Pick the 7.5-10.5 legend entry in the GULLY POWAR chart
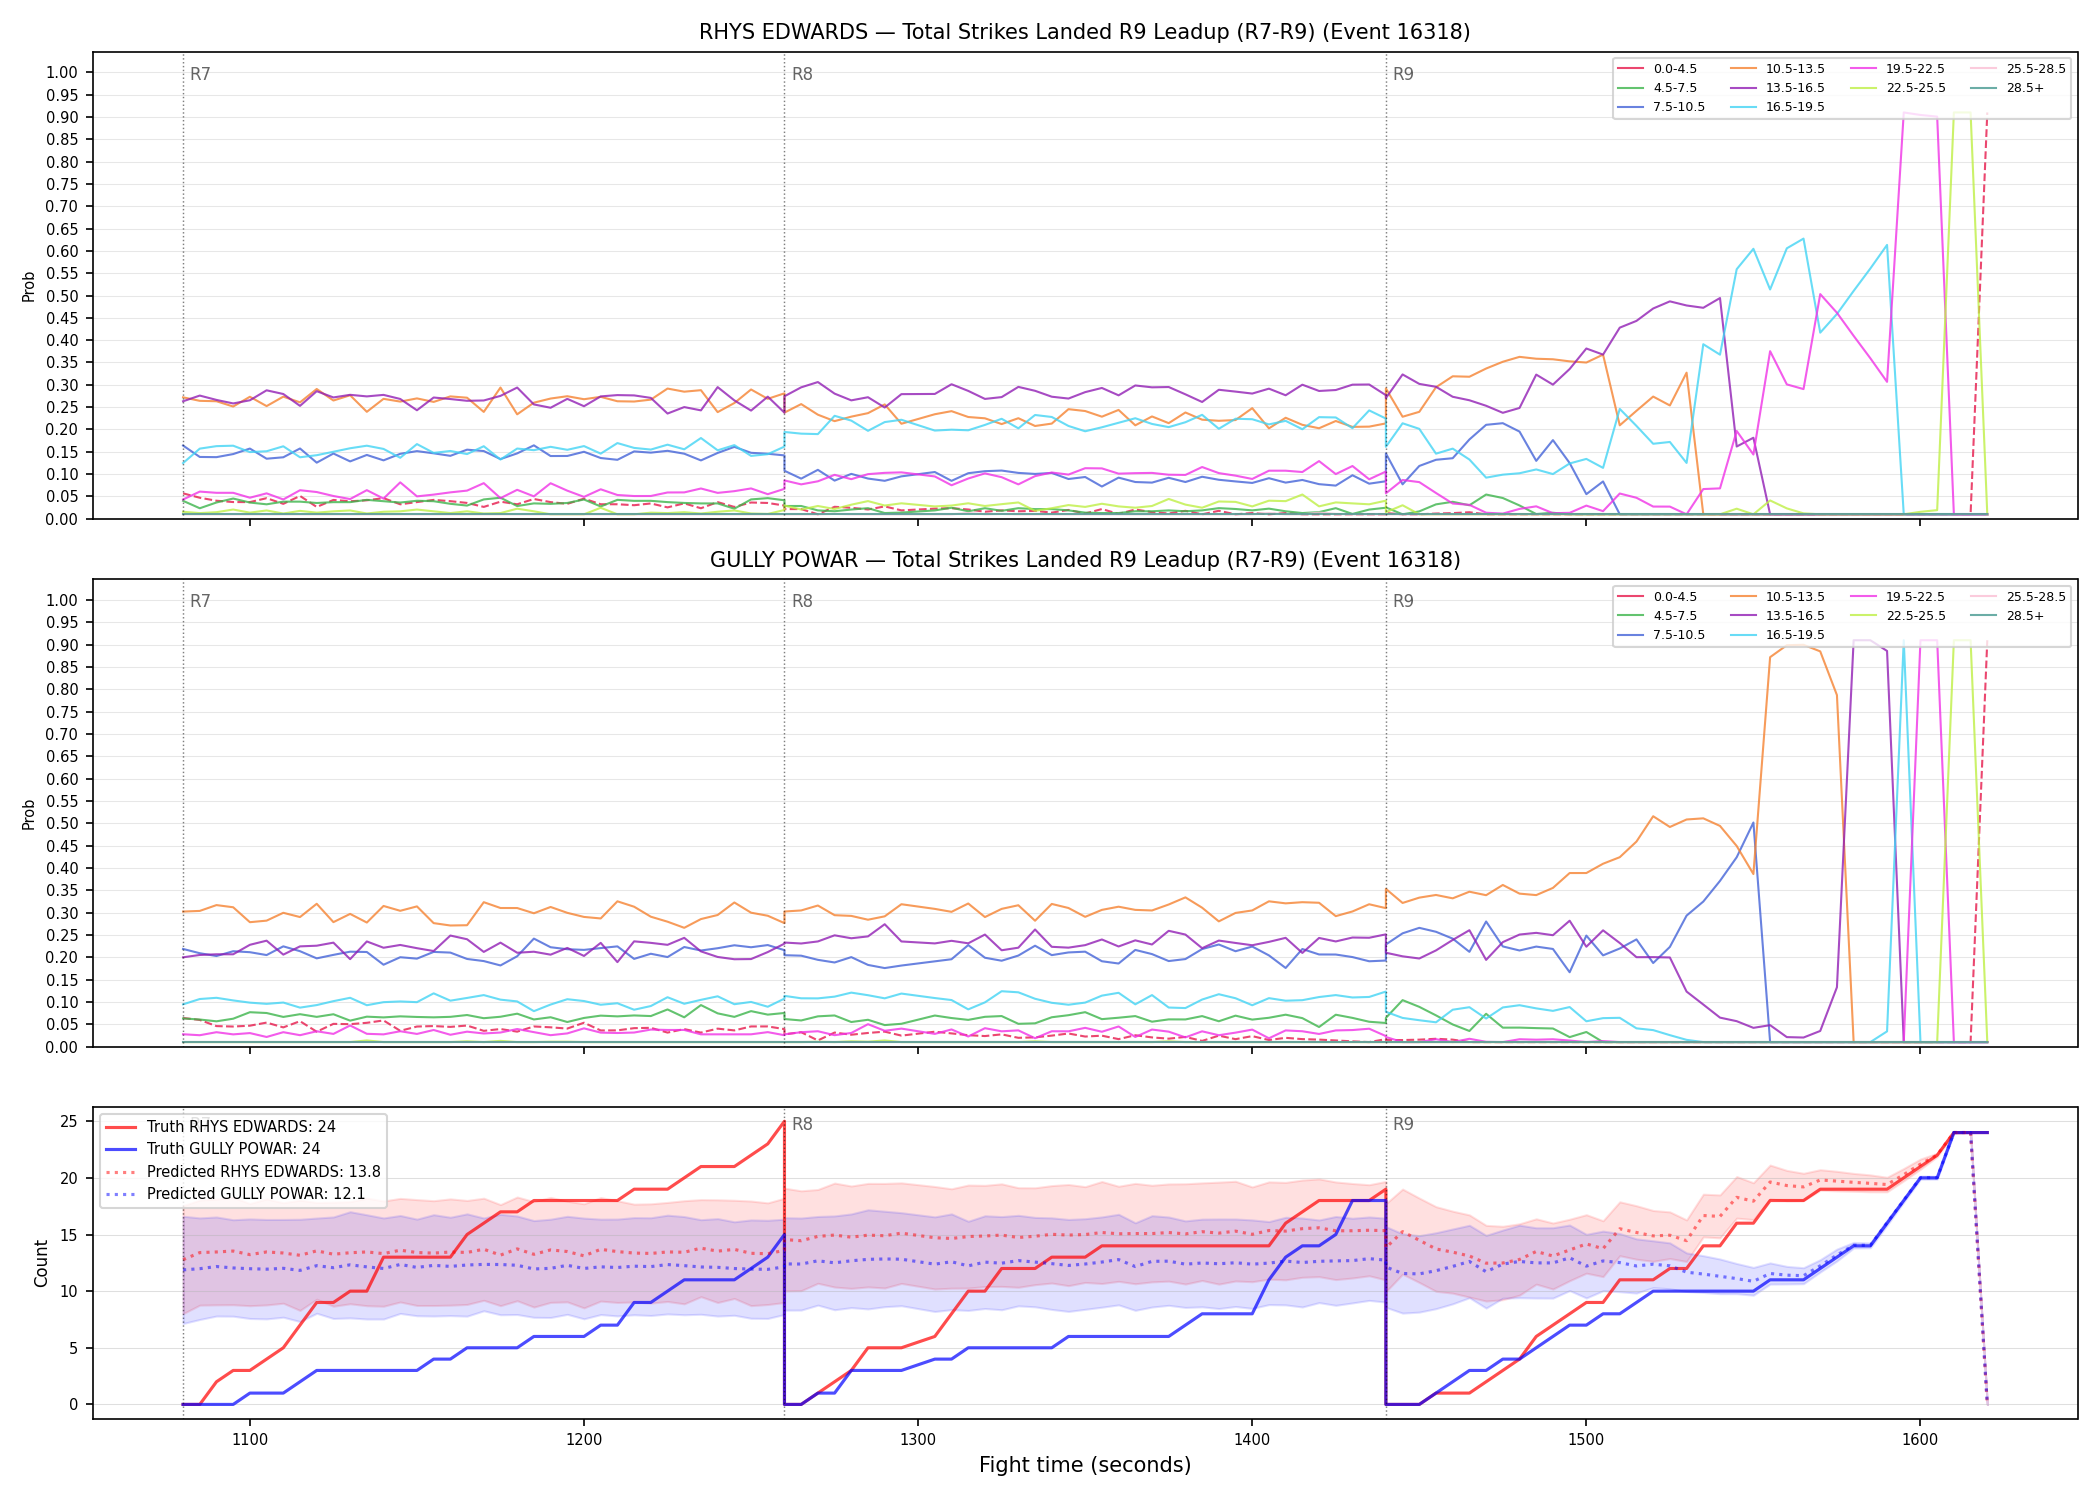Screen dimensions: 2100x1500 point(1662,635)
